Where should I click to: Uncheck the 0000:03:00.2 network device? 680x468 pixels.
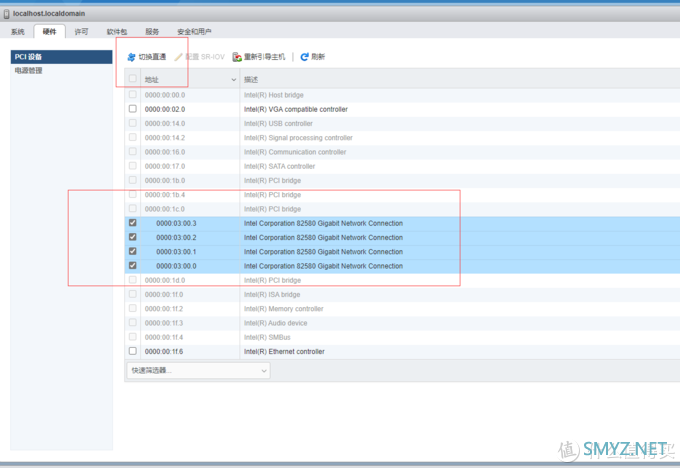(133, 237)
